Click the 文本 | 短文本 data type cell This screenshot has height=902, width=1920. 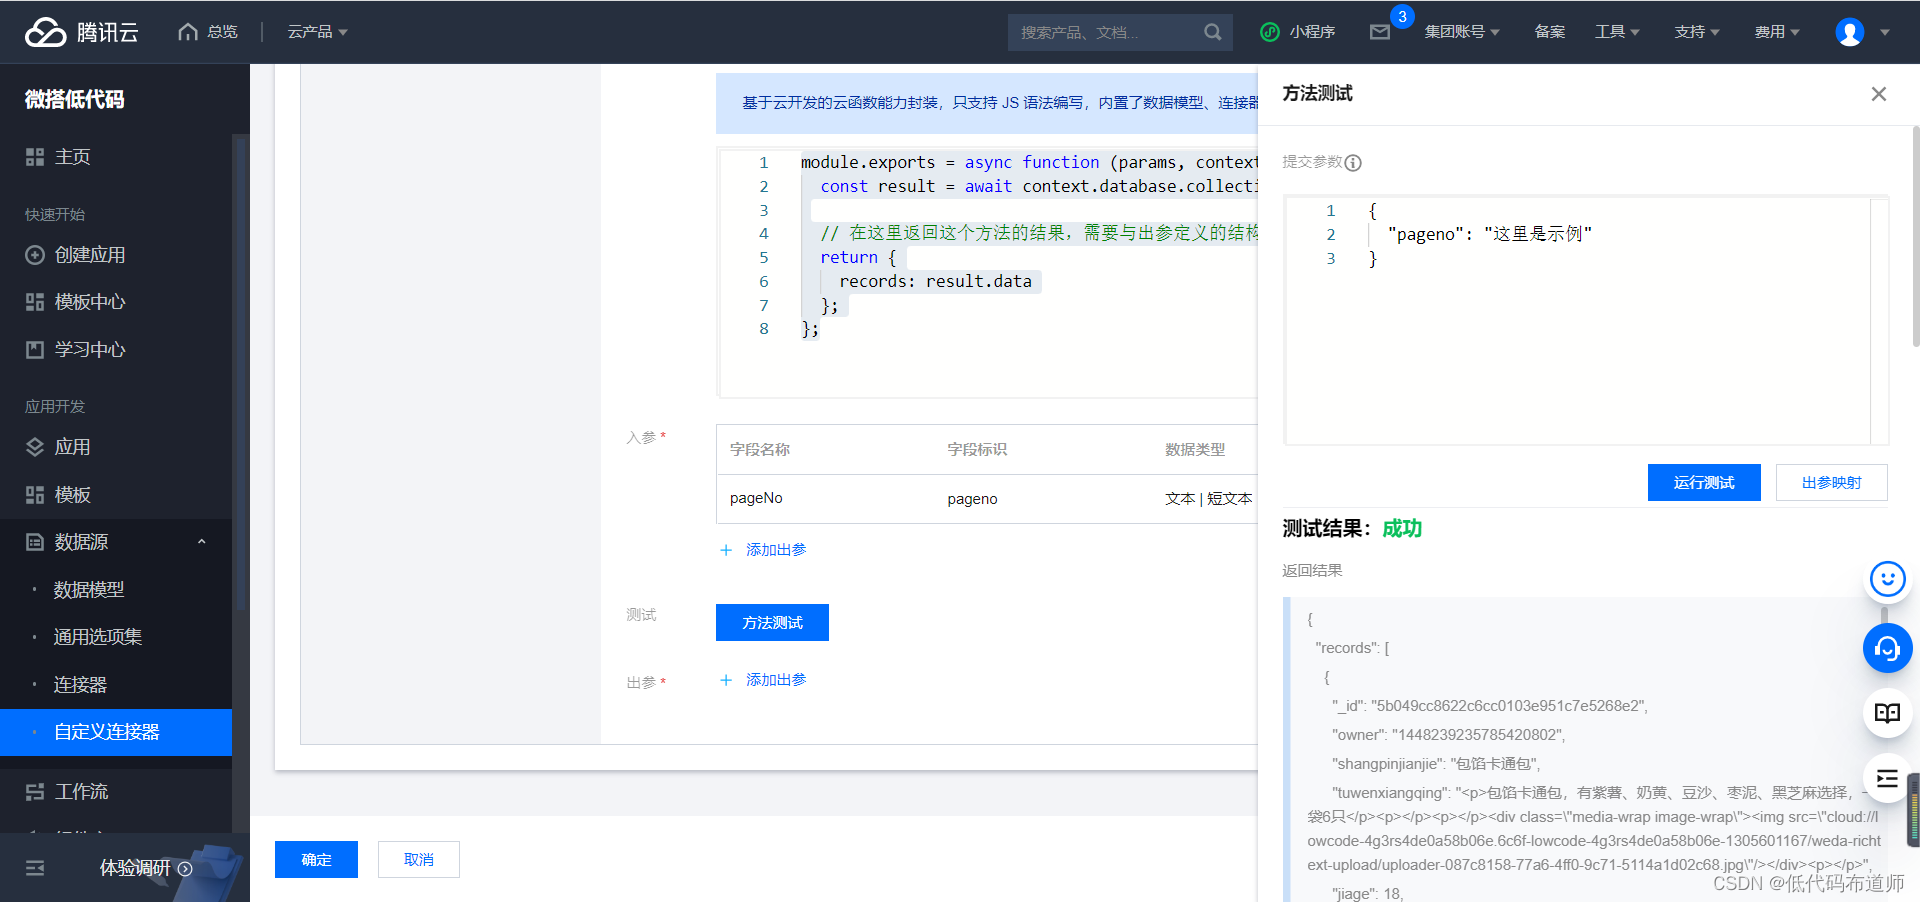point(1208,499)
